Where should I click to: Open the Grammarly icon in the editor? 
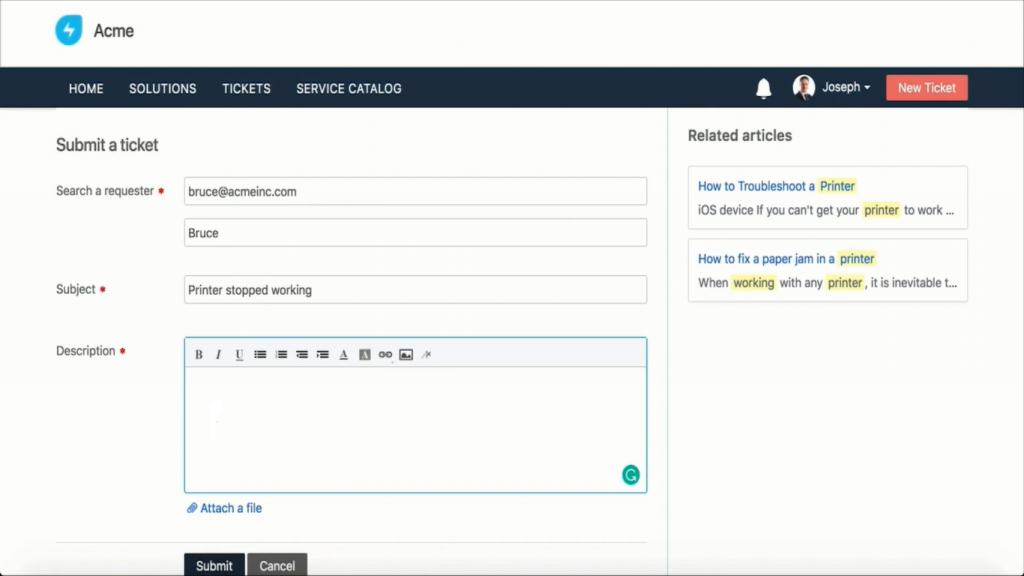click(630, 475)
